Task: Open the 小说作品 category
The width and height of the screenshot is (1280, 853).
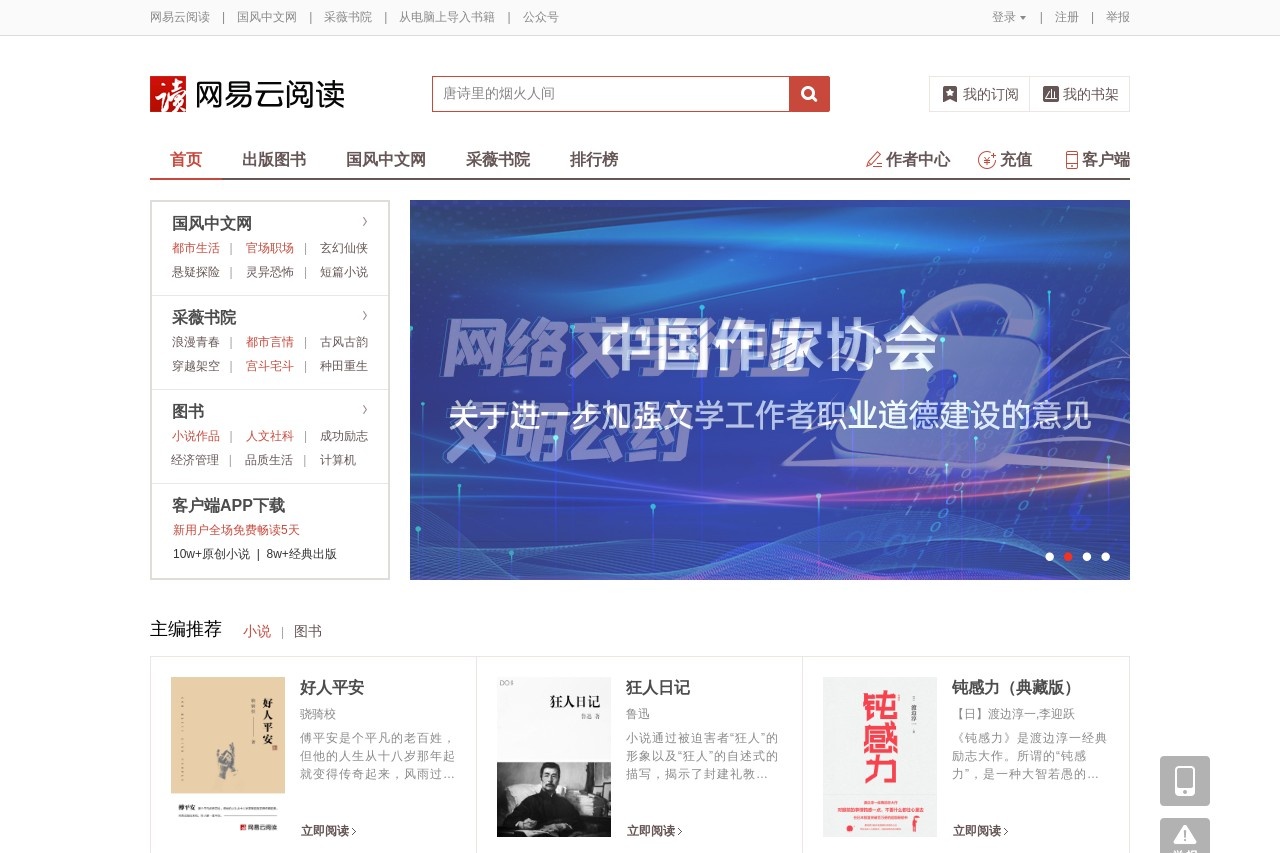Action: [196, 436]
